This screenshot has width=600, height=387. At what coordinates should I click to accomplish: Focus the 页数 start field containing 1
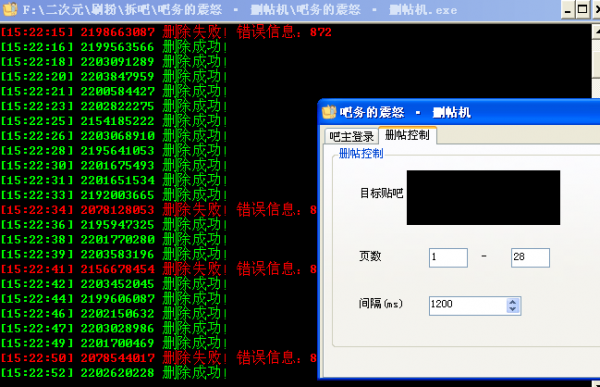(448, 257)
